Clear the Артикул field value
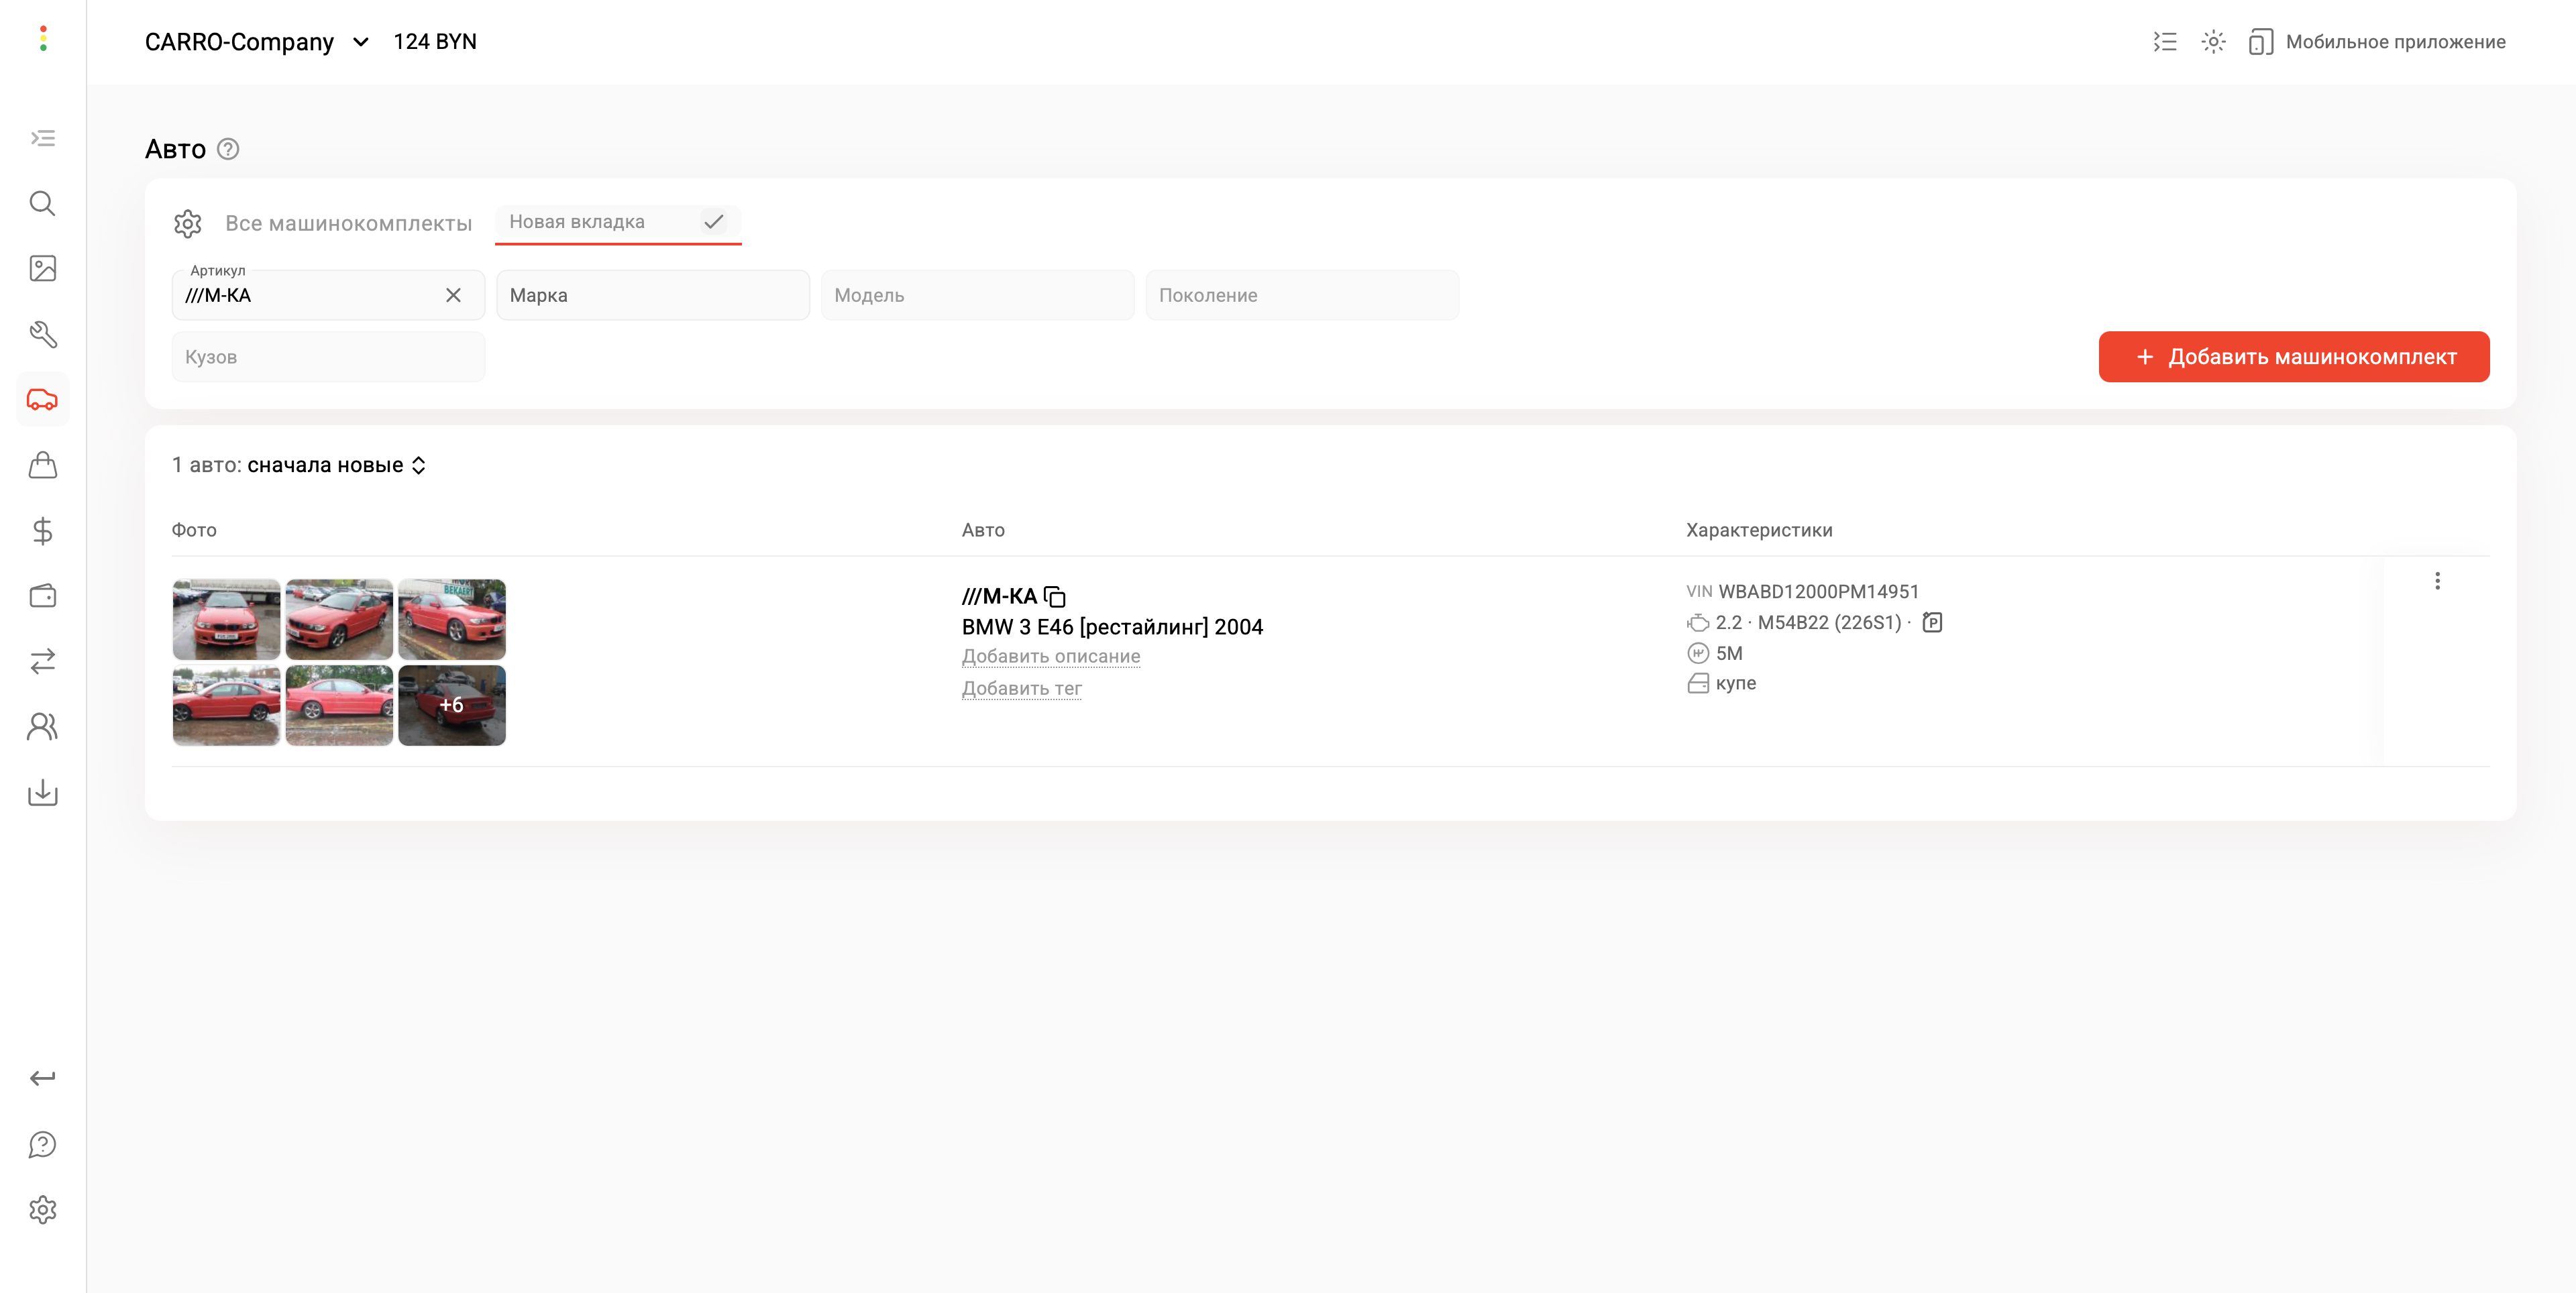2576x1293 pixels. point(453,295)
